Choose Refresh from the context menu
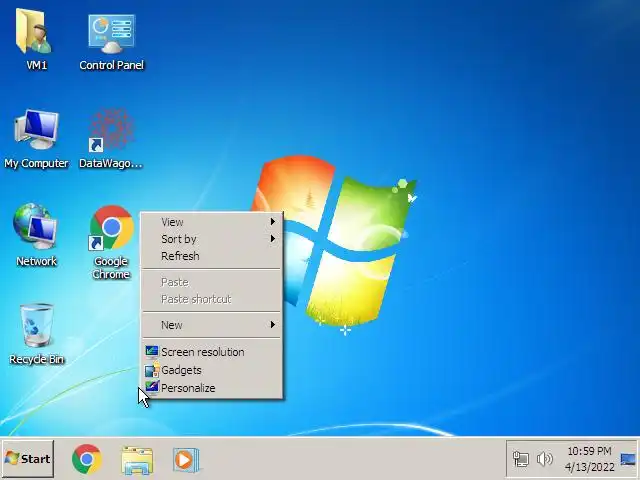The height and width of the screenshot is (480, 640). click(x=212, y=256)
